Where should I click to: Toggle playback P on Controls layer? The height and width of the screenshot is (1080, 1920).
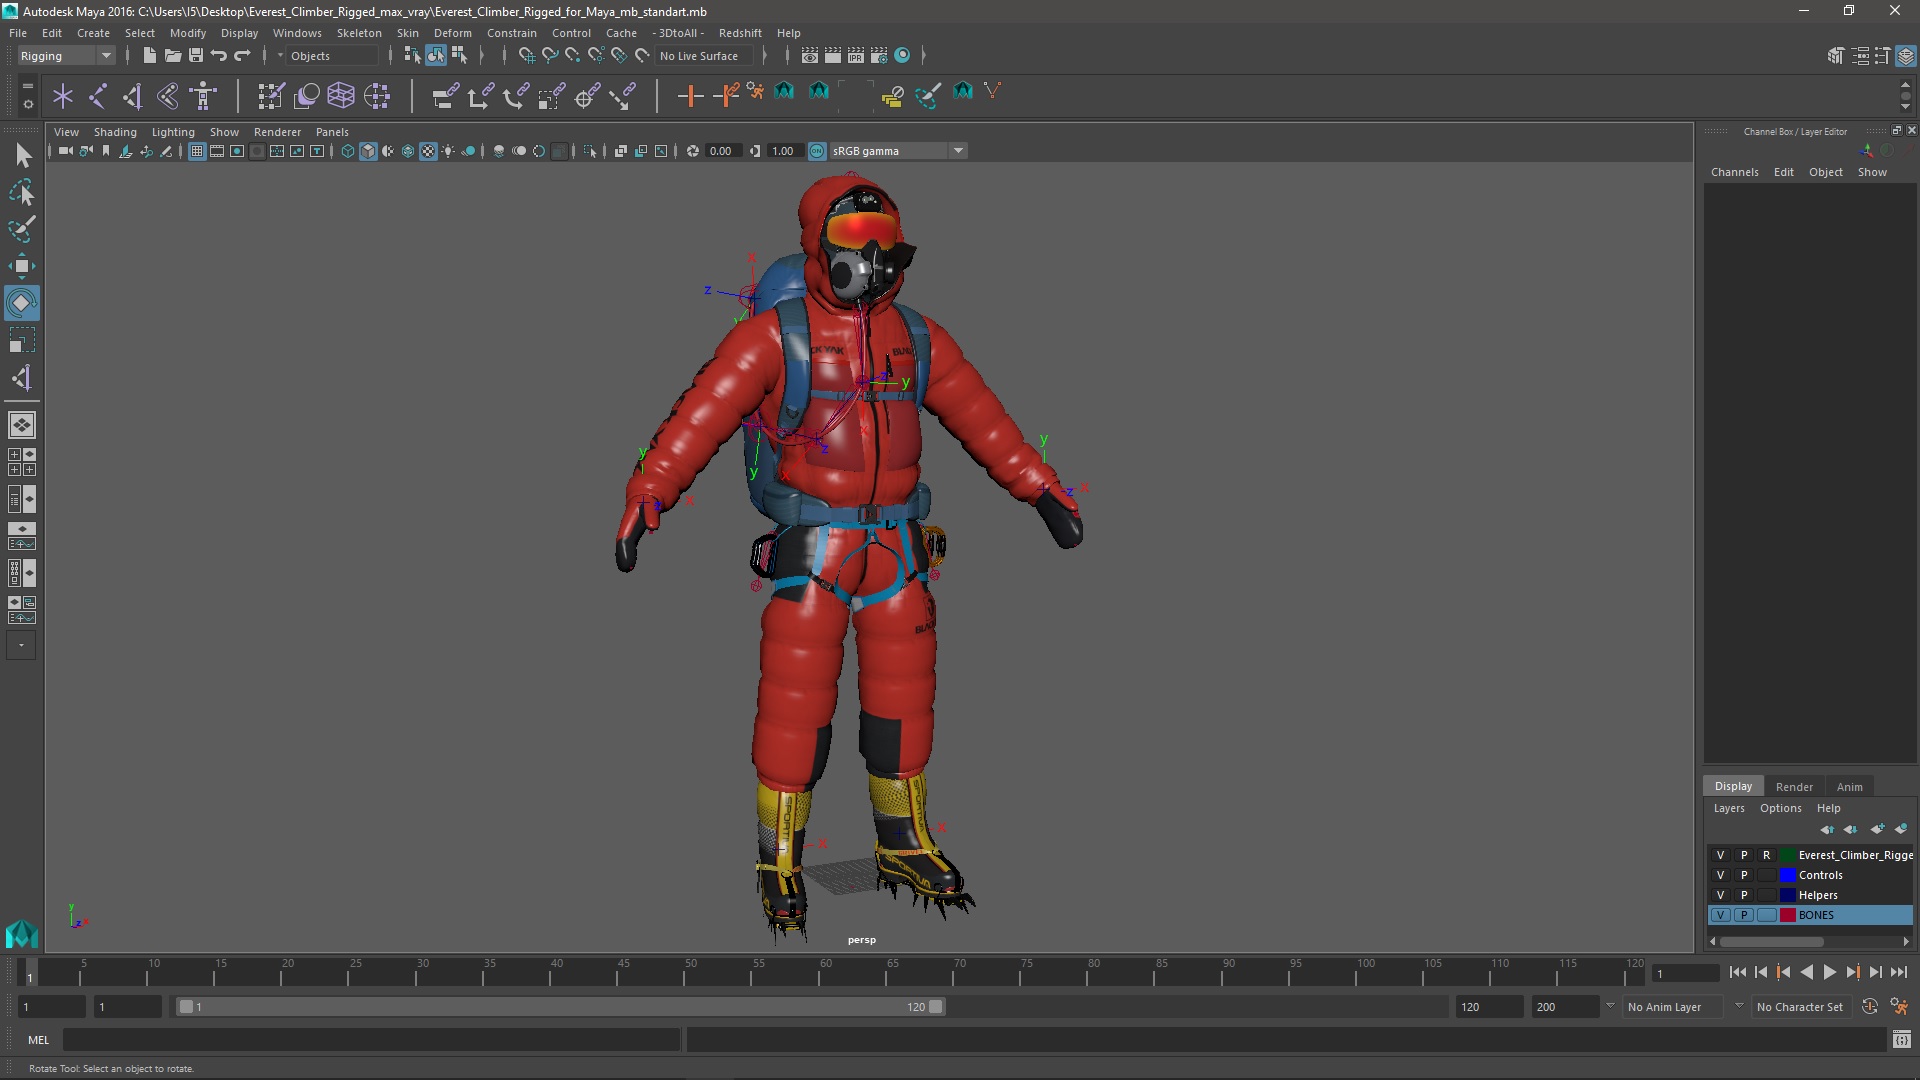pyautogui.click(x=1744, y=875)
